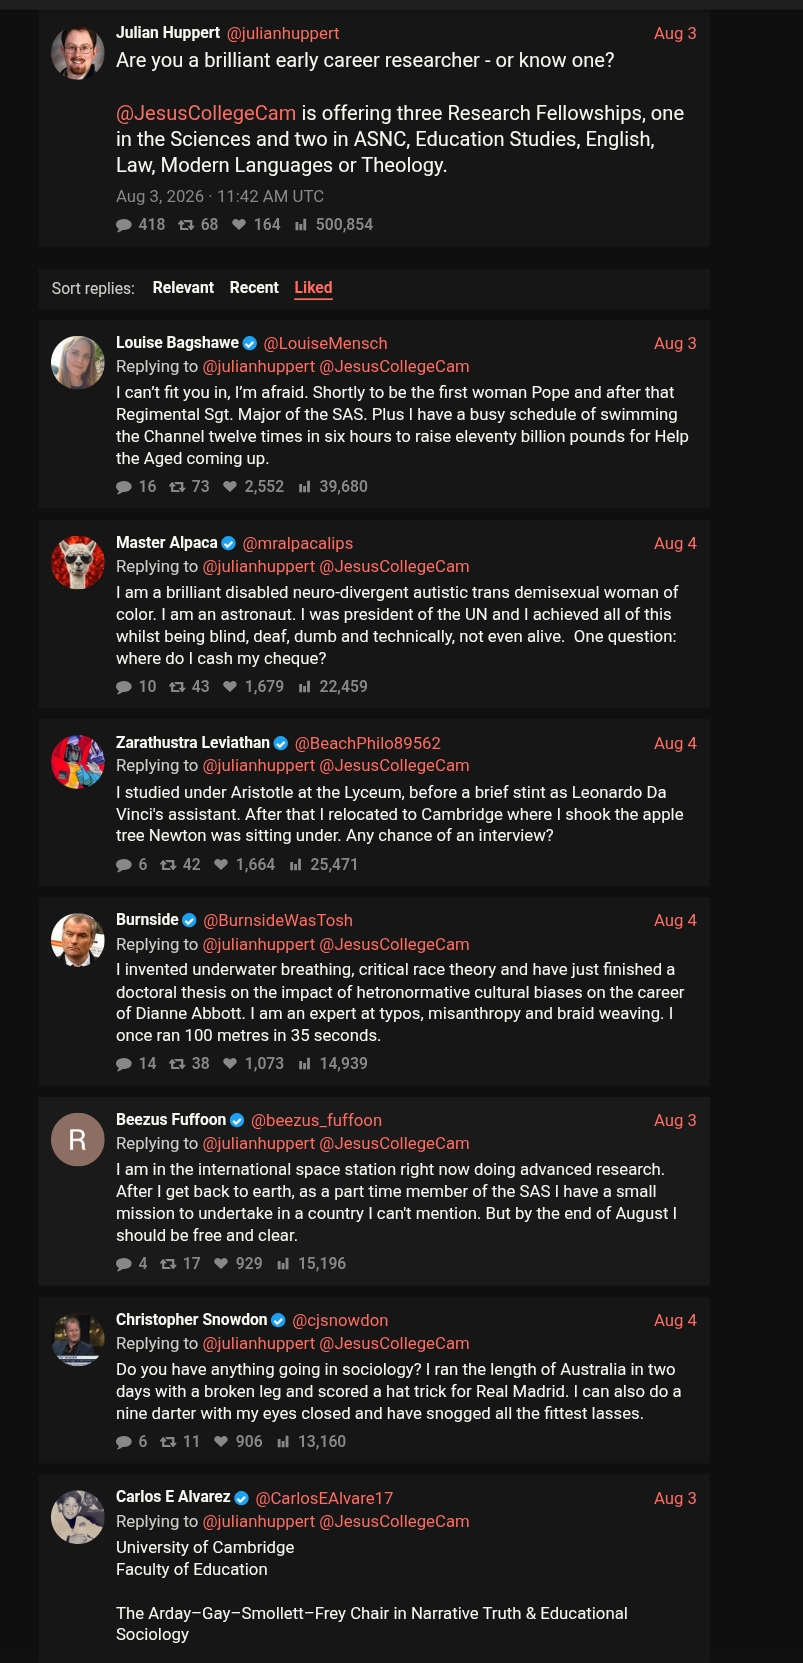This screenshot has width=803, height=1663.
Task: Open @LouiseMensch profile handle
Action: [x=325, y=344]
